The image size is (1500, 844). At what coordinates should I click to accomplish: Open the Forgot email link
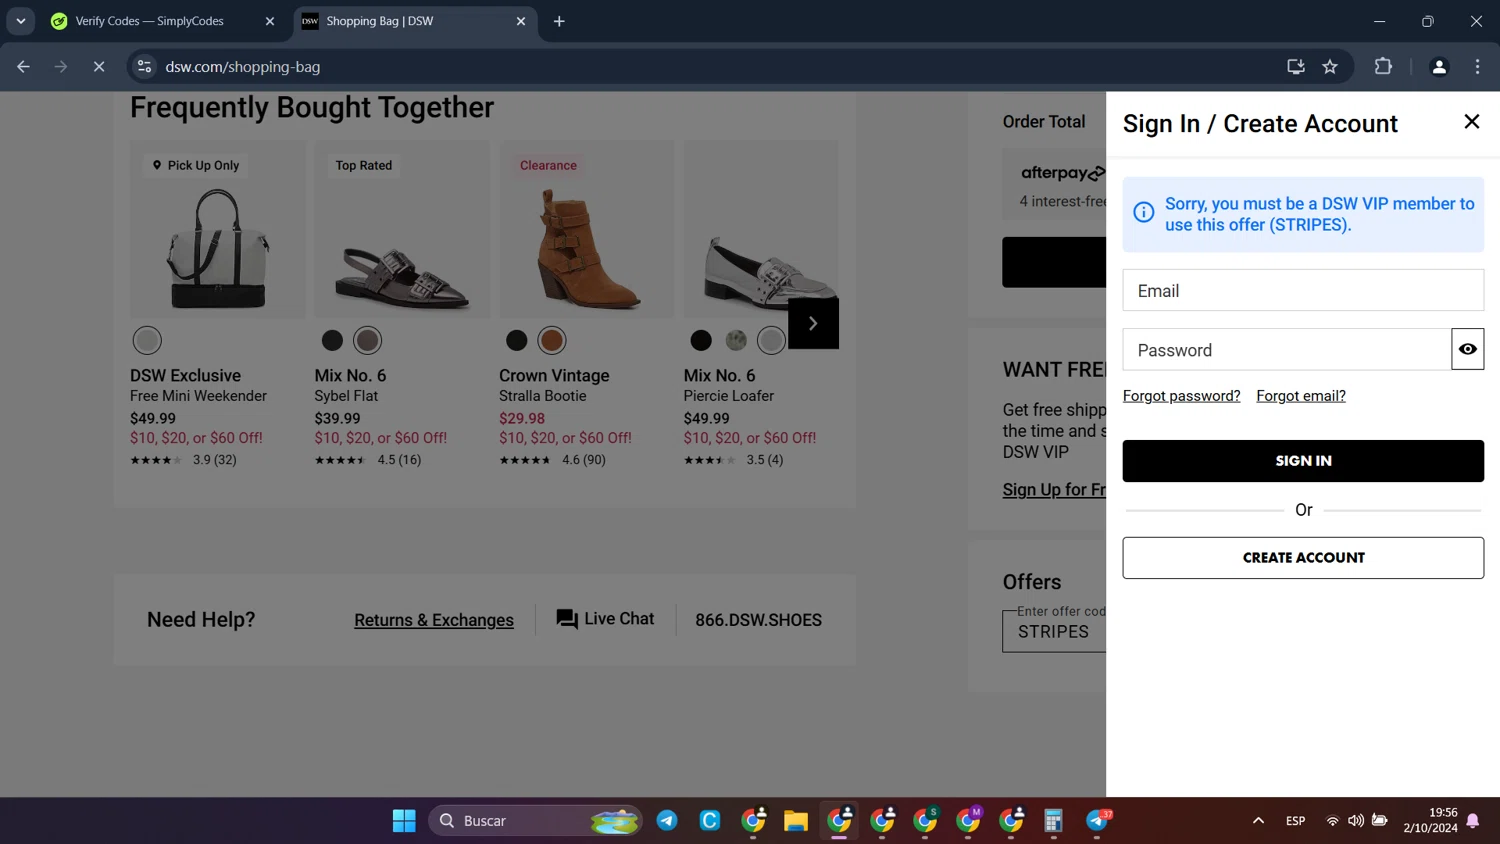pos(1301,396)
